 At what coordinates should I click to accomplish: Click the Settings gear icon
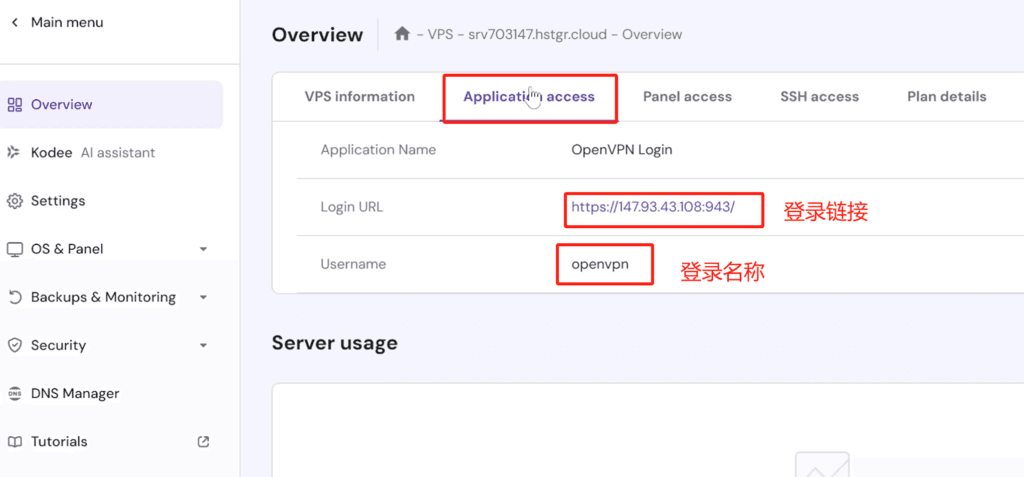tap(14, 201)
